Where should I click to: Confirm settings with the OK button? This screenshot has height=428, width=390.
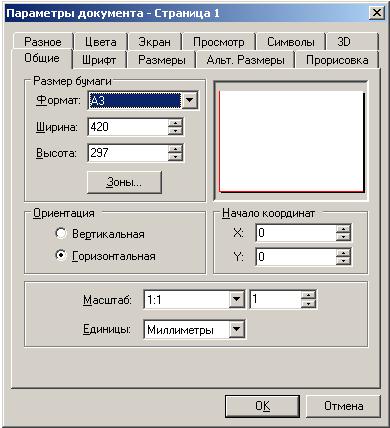(262, 406)
